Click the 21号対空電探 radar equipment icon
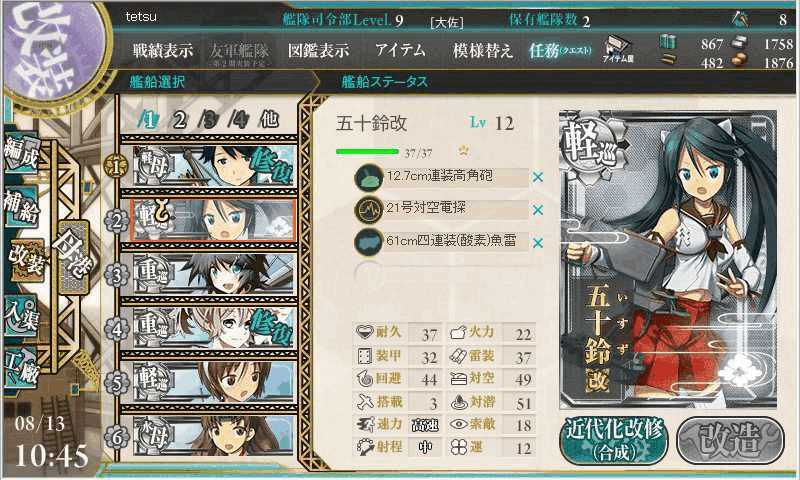Image resolution: width=800 pixels, height=480 pixels. pos(369,210)
